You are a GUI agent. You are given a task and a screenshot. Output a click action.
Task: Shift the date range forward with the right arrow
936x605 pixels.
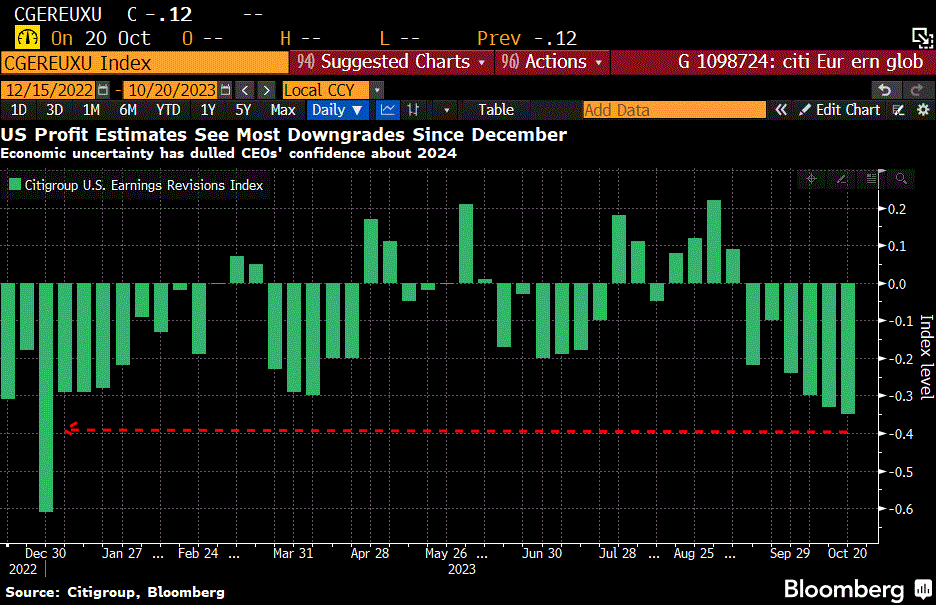266,90
